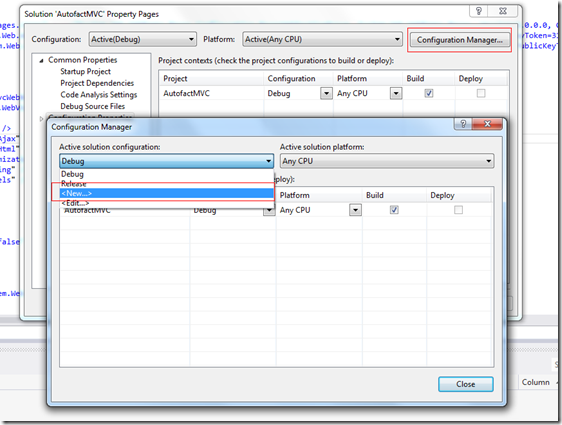Click help icon in Property Pages title bar
Image resolution: width=562 pixels, height=425 pixels.
478,11
